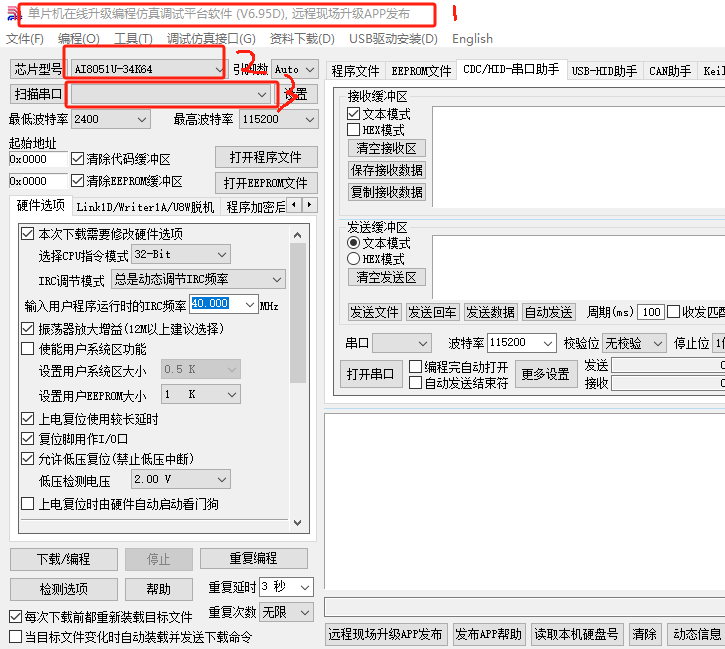The image size is (725, 649).
Task: Switch language via English menu
Action: (x=472, y=39)
